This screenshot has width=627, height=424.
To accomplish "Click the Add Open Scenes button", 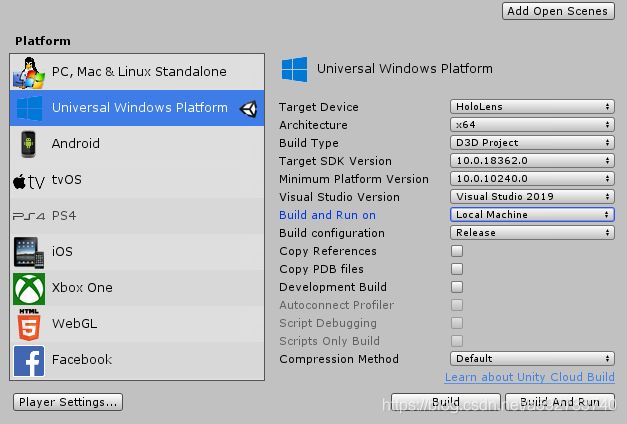I will 558,11.
